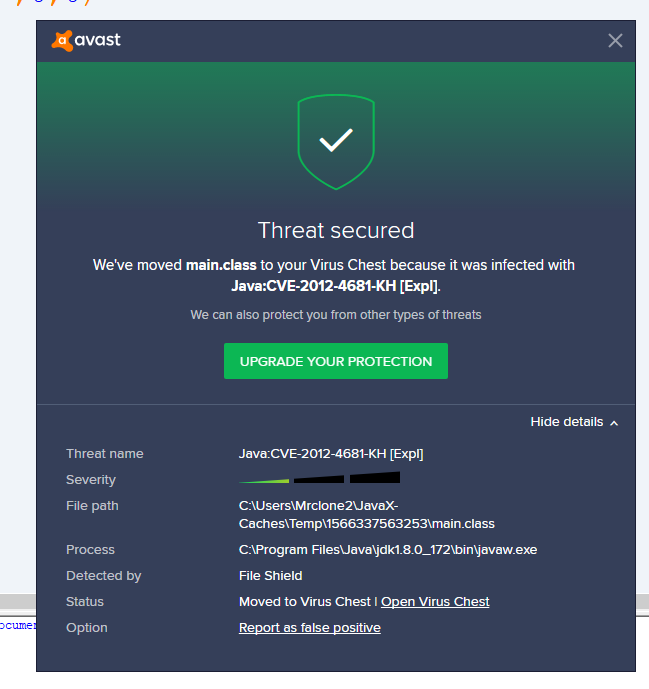Viewport: 649px width, 689px height.
Task: Click the chevron arrow beside Hide details
Action: 614,423
